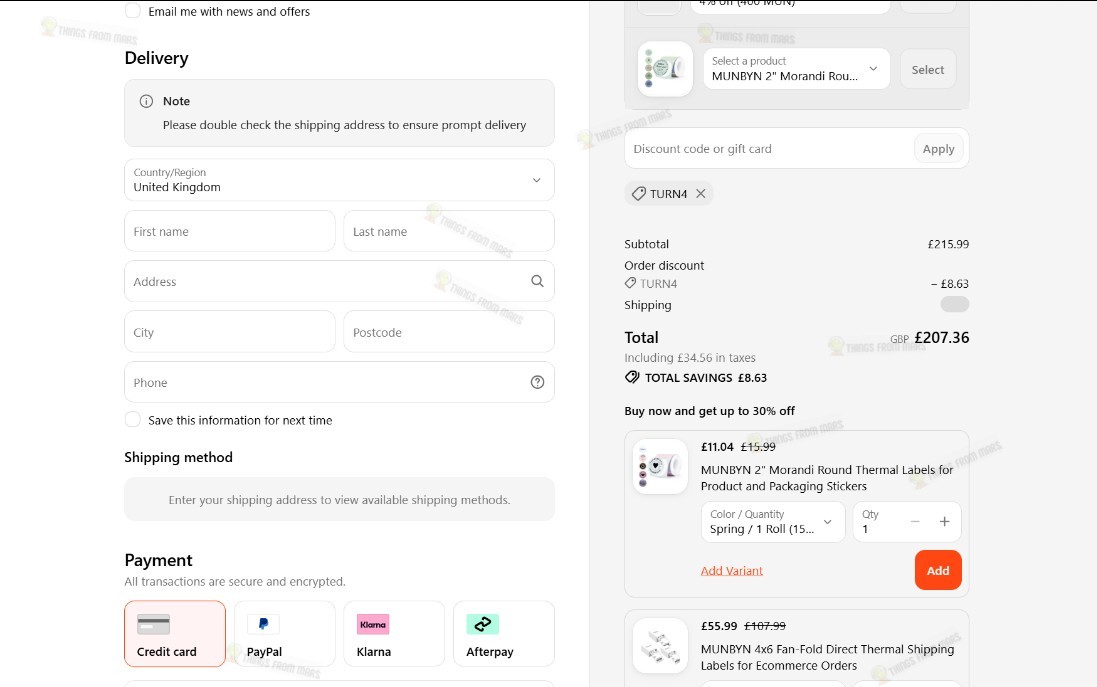
Task: Increase quantity for Morandi Round Thermal Labels
Action: coord(944,521)
